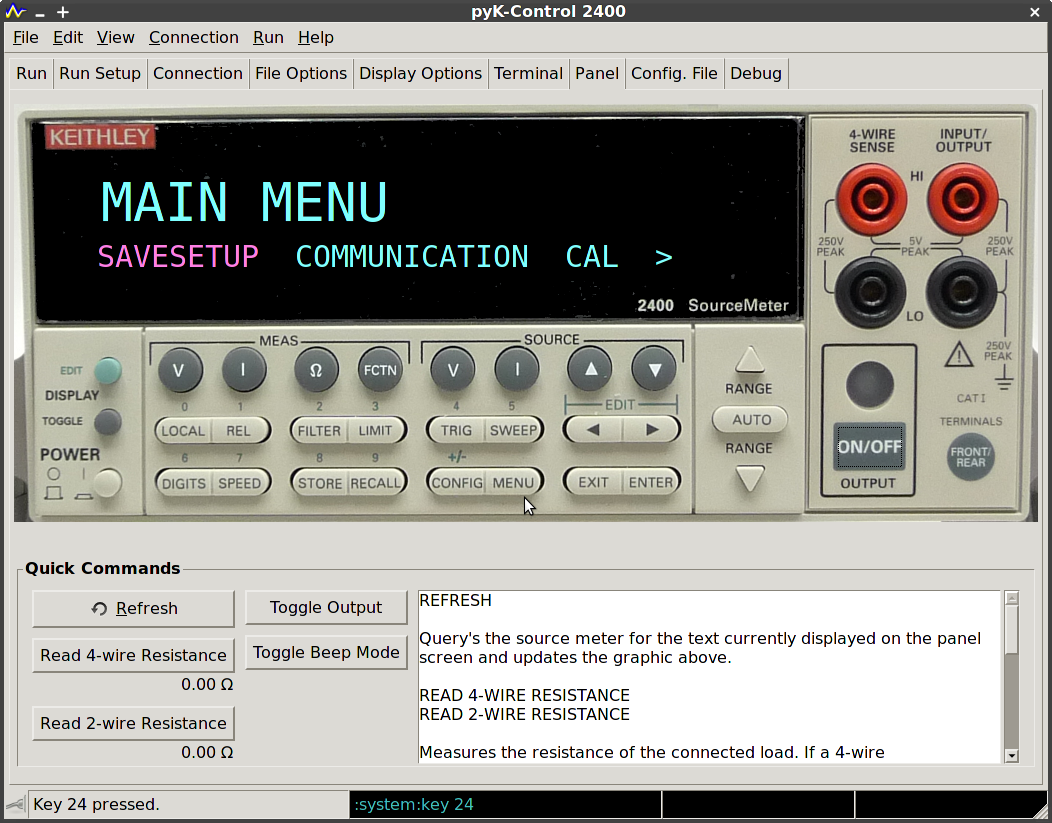The height and width of the screenshot is (823, 1052).
Task: Click the Toggle Output button
Action: pos(326,608)
